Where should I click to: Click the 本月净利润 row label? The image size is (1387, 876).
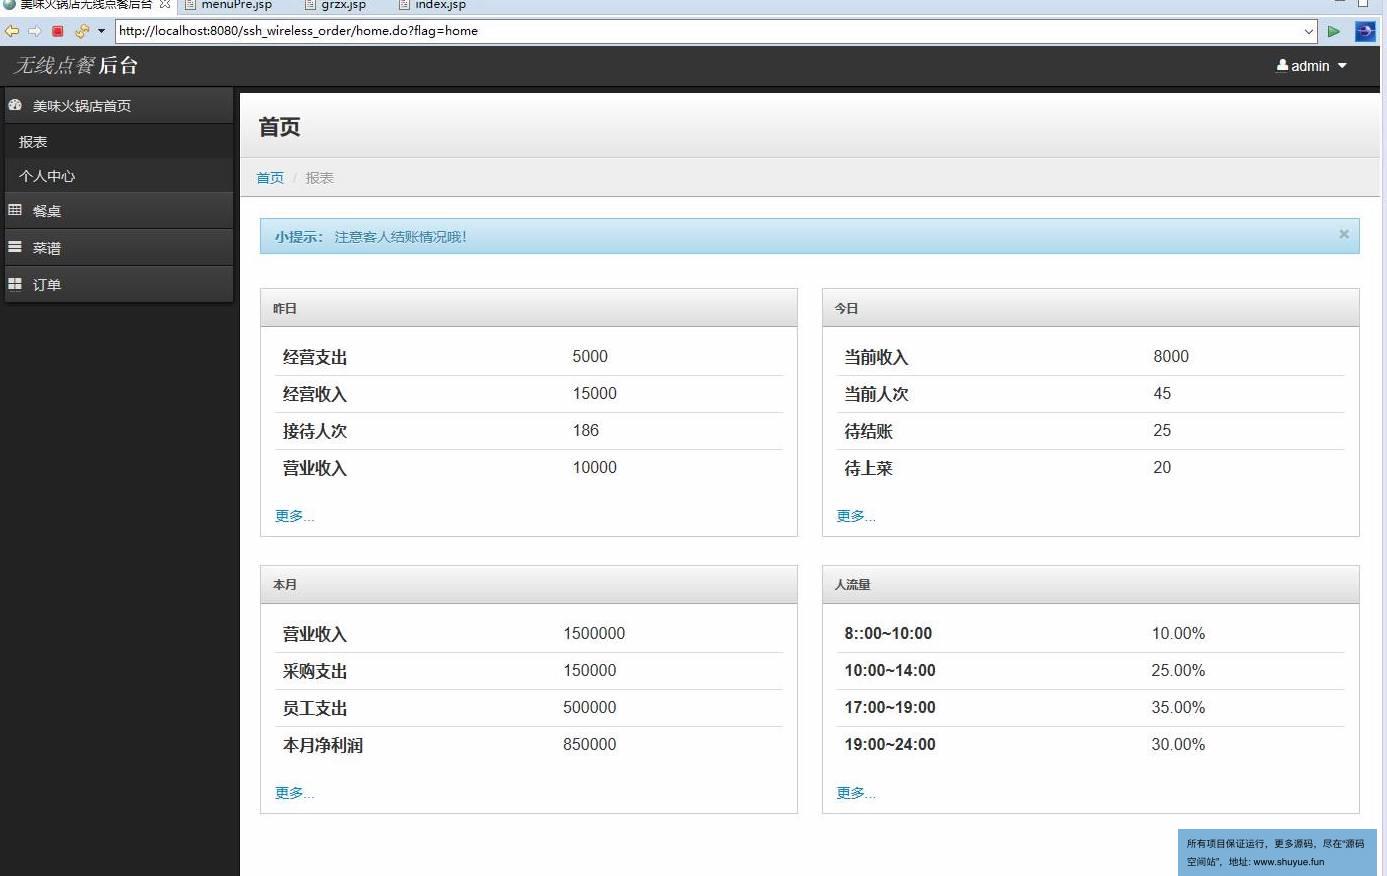click(x=323, y=745)
